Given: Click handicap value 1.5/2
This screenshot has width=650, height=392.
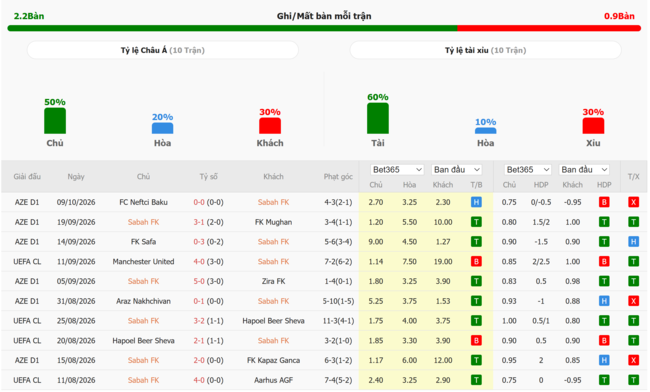Looking at the screenshot, I should click(541, 222).
